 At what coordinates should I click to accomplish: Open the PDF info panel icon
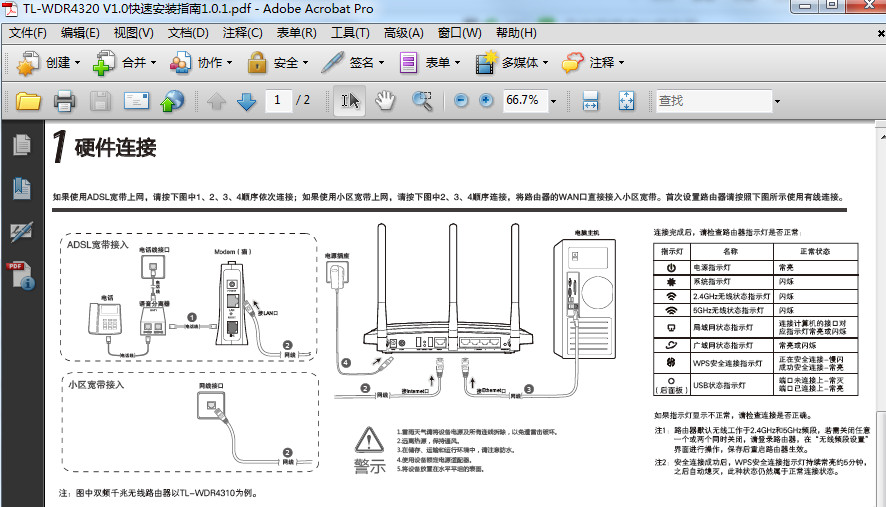point(21,276)
